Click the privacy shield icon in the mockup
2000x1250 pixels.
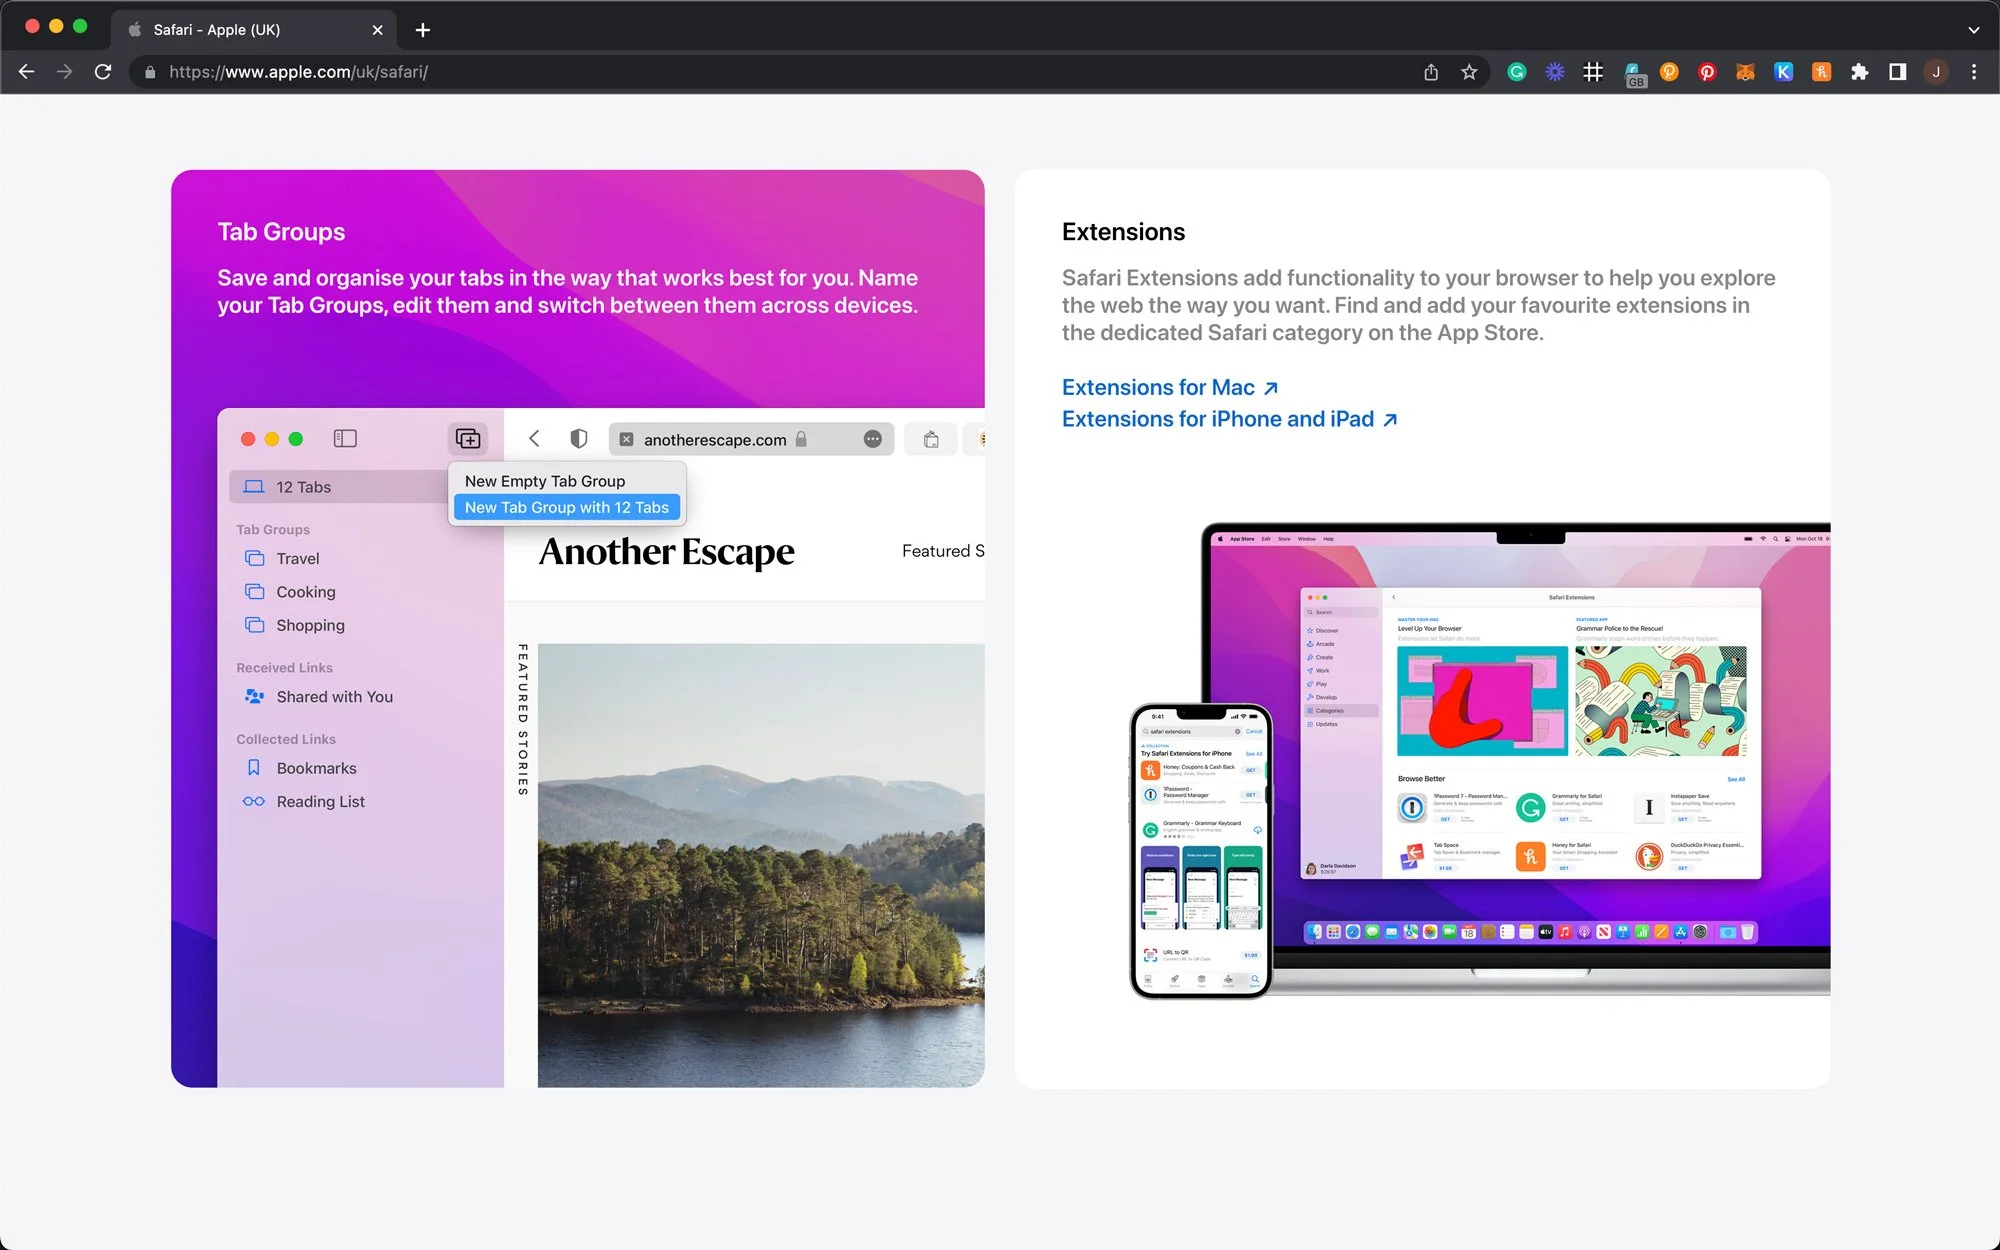[578, 439]
